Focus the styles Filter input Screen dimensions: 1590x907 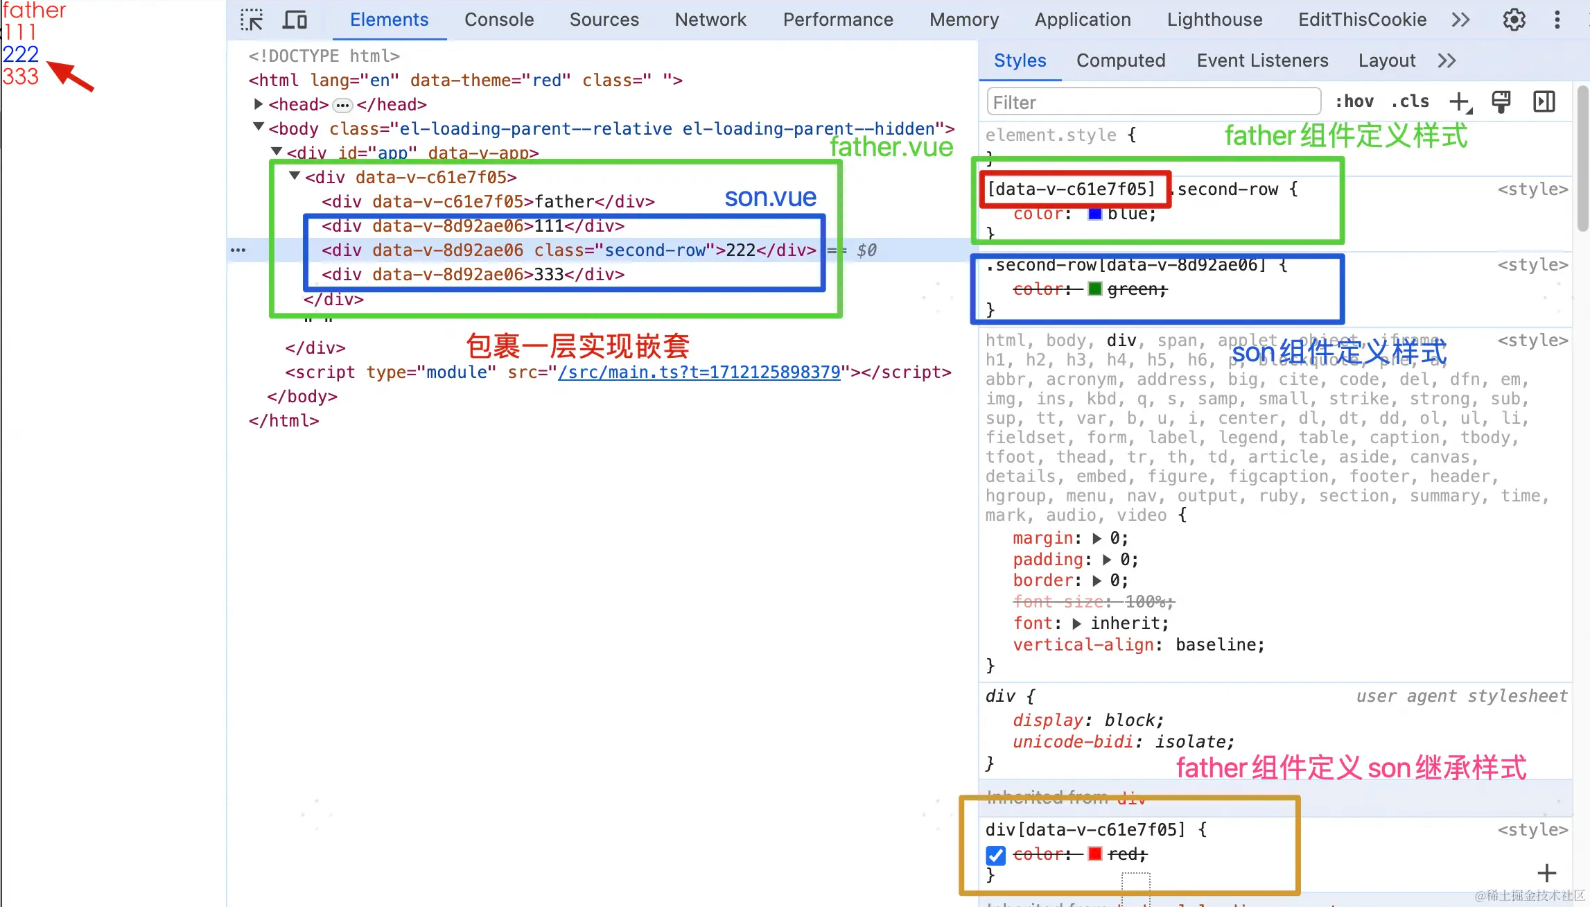pos(1154,102)
